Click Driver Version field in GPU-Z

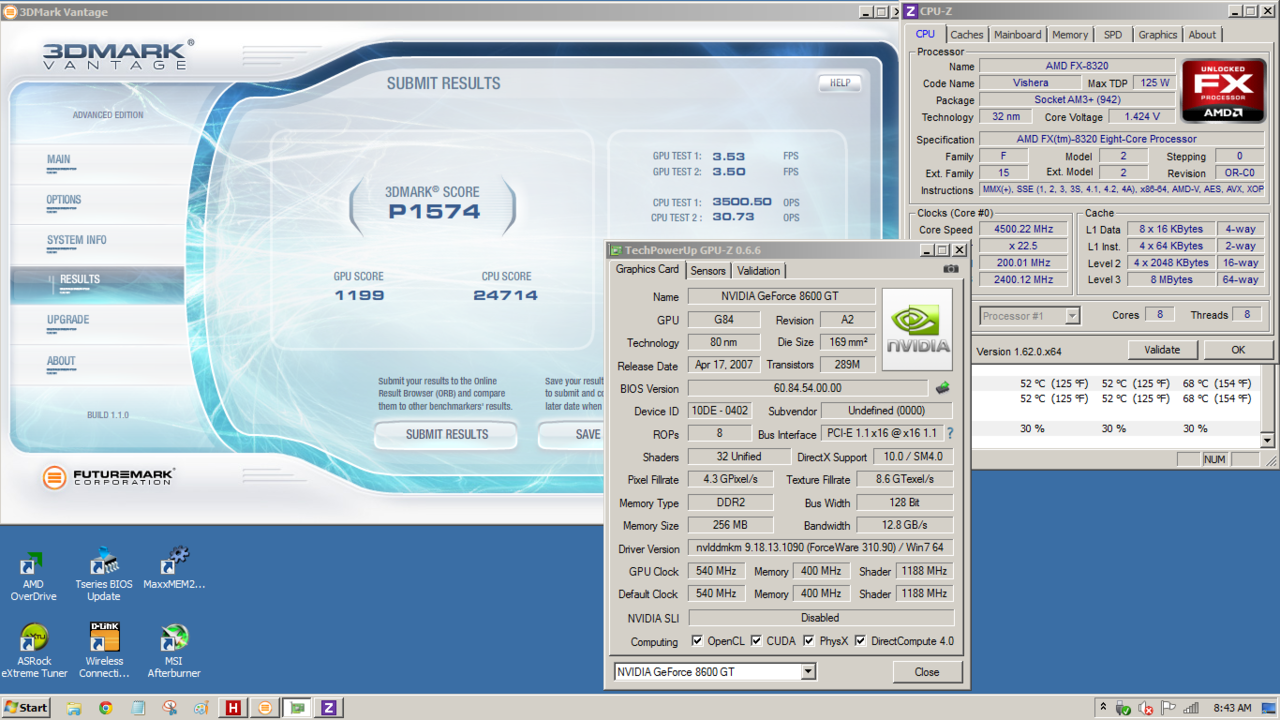(x=820, y=548)
